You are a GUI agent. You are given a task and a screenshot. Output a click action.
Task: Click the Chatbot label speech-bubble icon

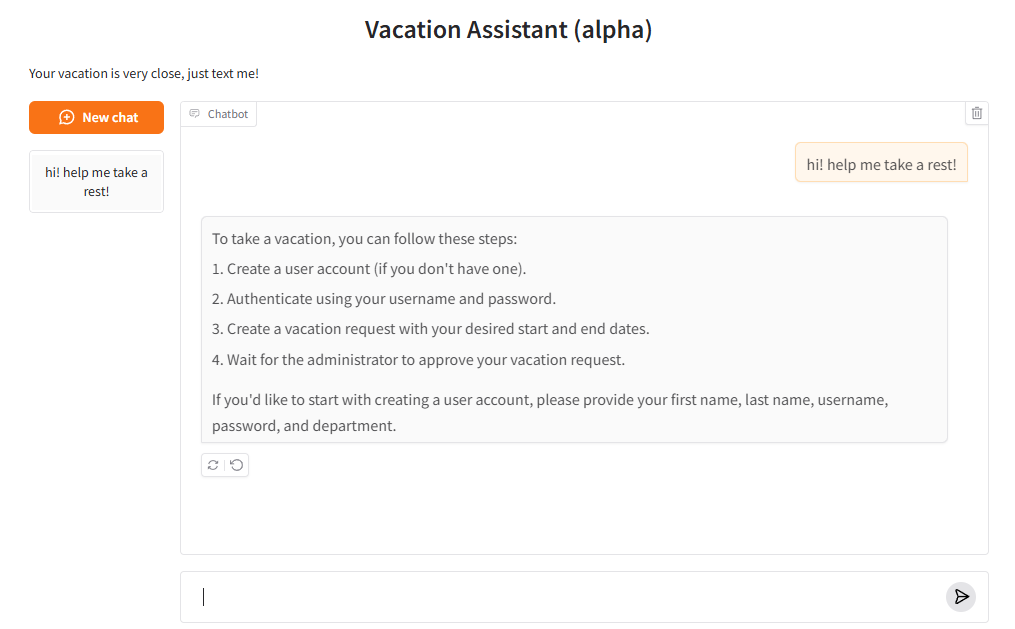(195, 114)
